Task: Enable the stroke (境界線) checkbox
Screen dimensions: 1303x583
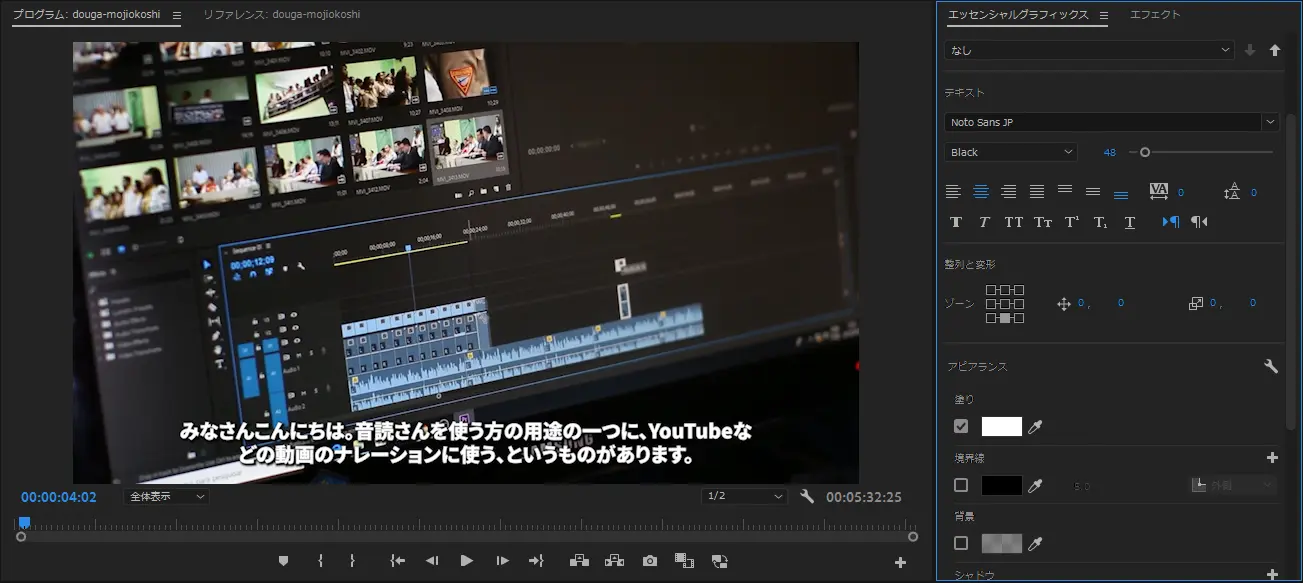Action: 961,484
